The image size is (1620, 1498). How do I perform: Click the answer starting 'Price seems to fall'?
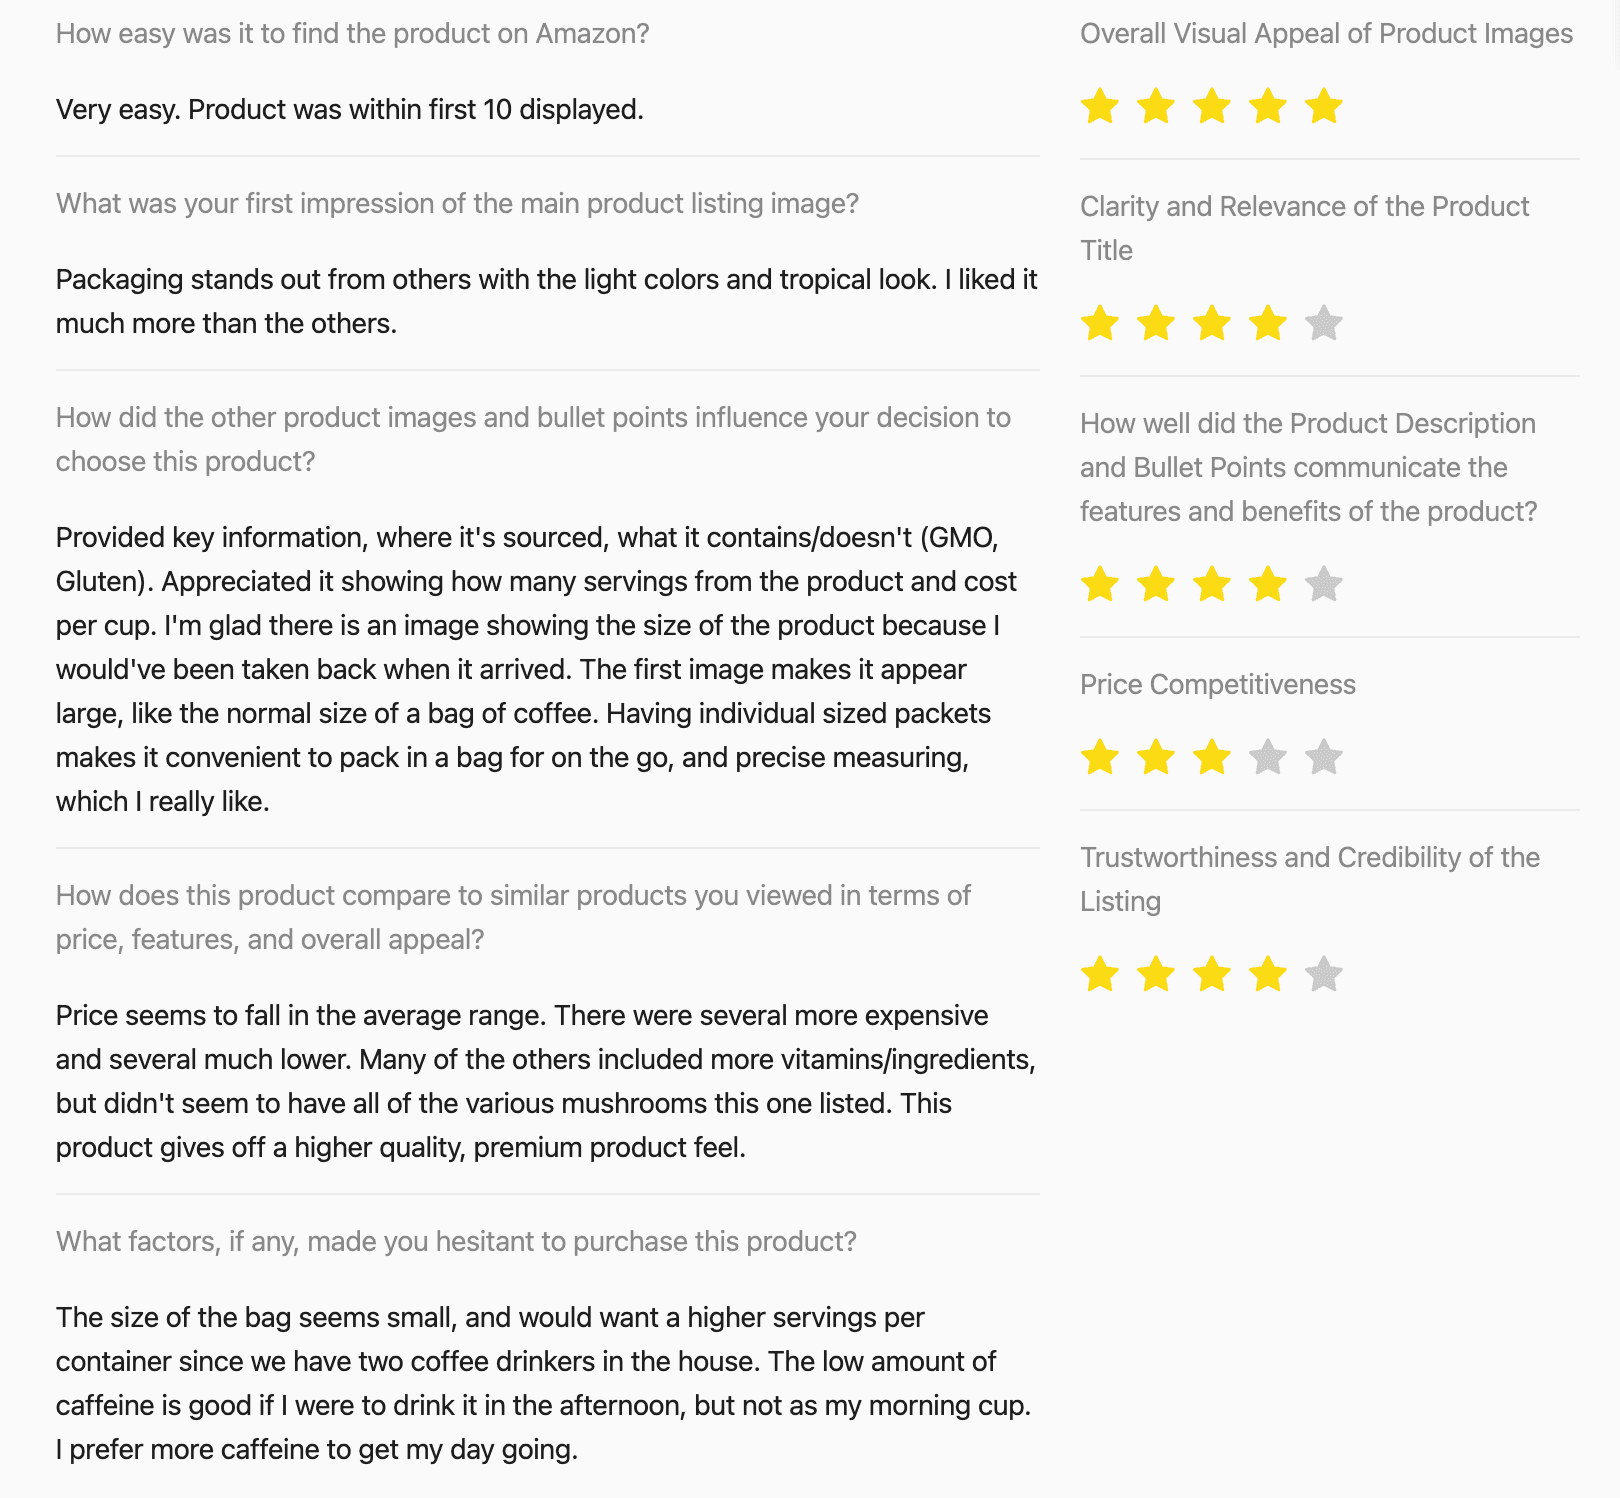point(546,1081)
